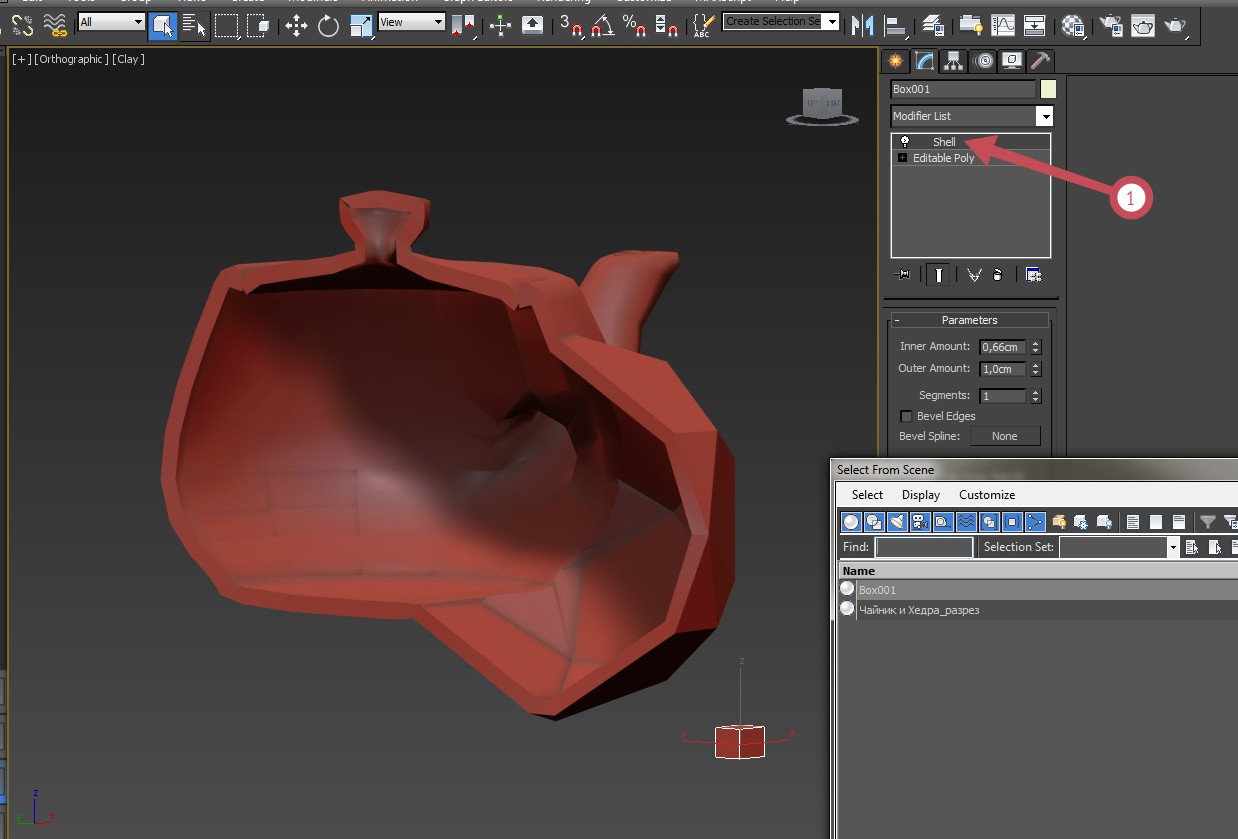1238x839 pixels.
Task: Open the Selection Set dropdown
Action: pos(1119,547)
